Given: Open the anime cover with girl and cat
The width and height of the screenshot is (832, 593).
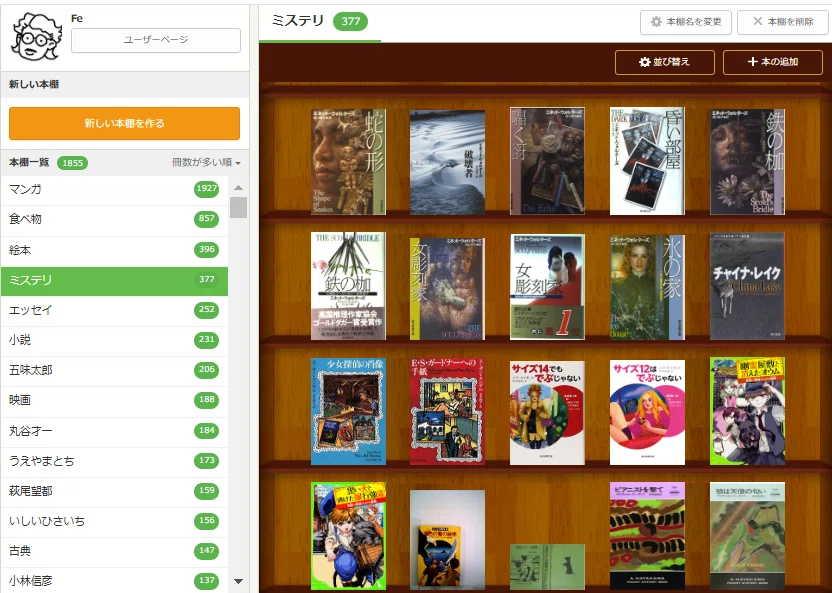Looking at the screenshot, I should 348,536.
